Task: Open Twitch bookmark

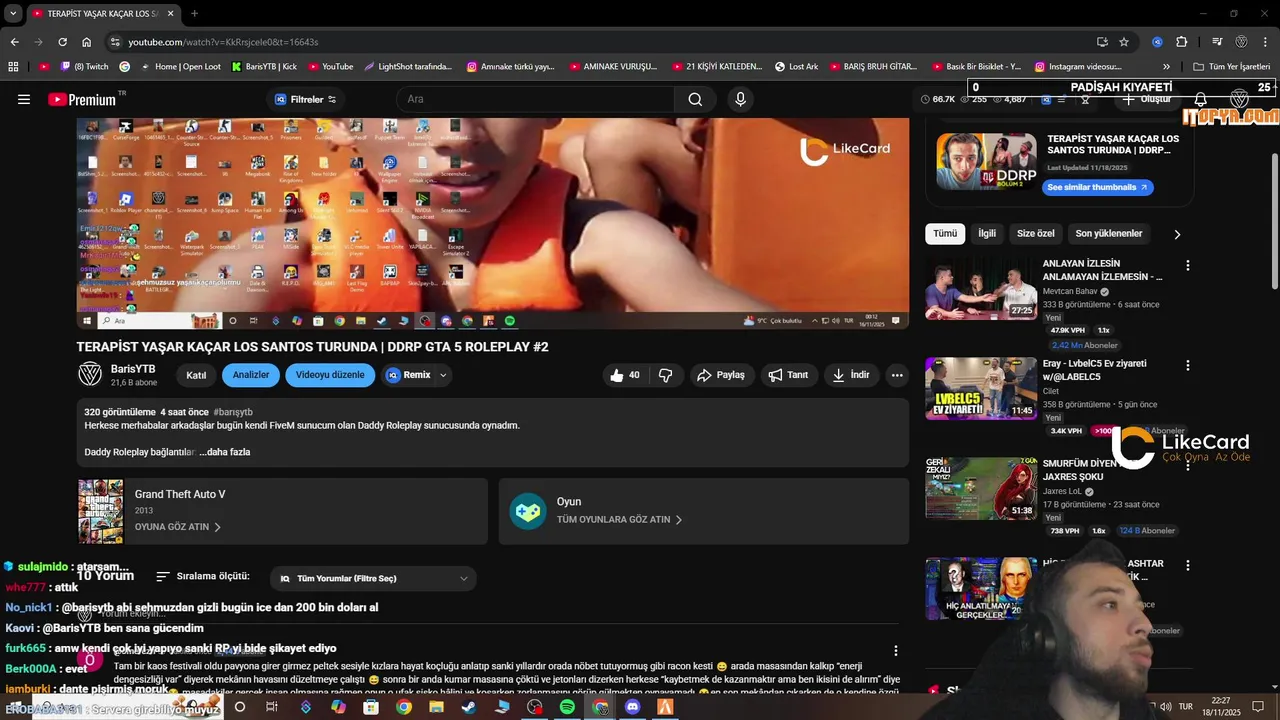Action: 85,67
